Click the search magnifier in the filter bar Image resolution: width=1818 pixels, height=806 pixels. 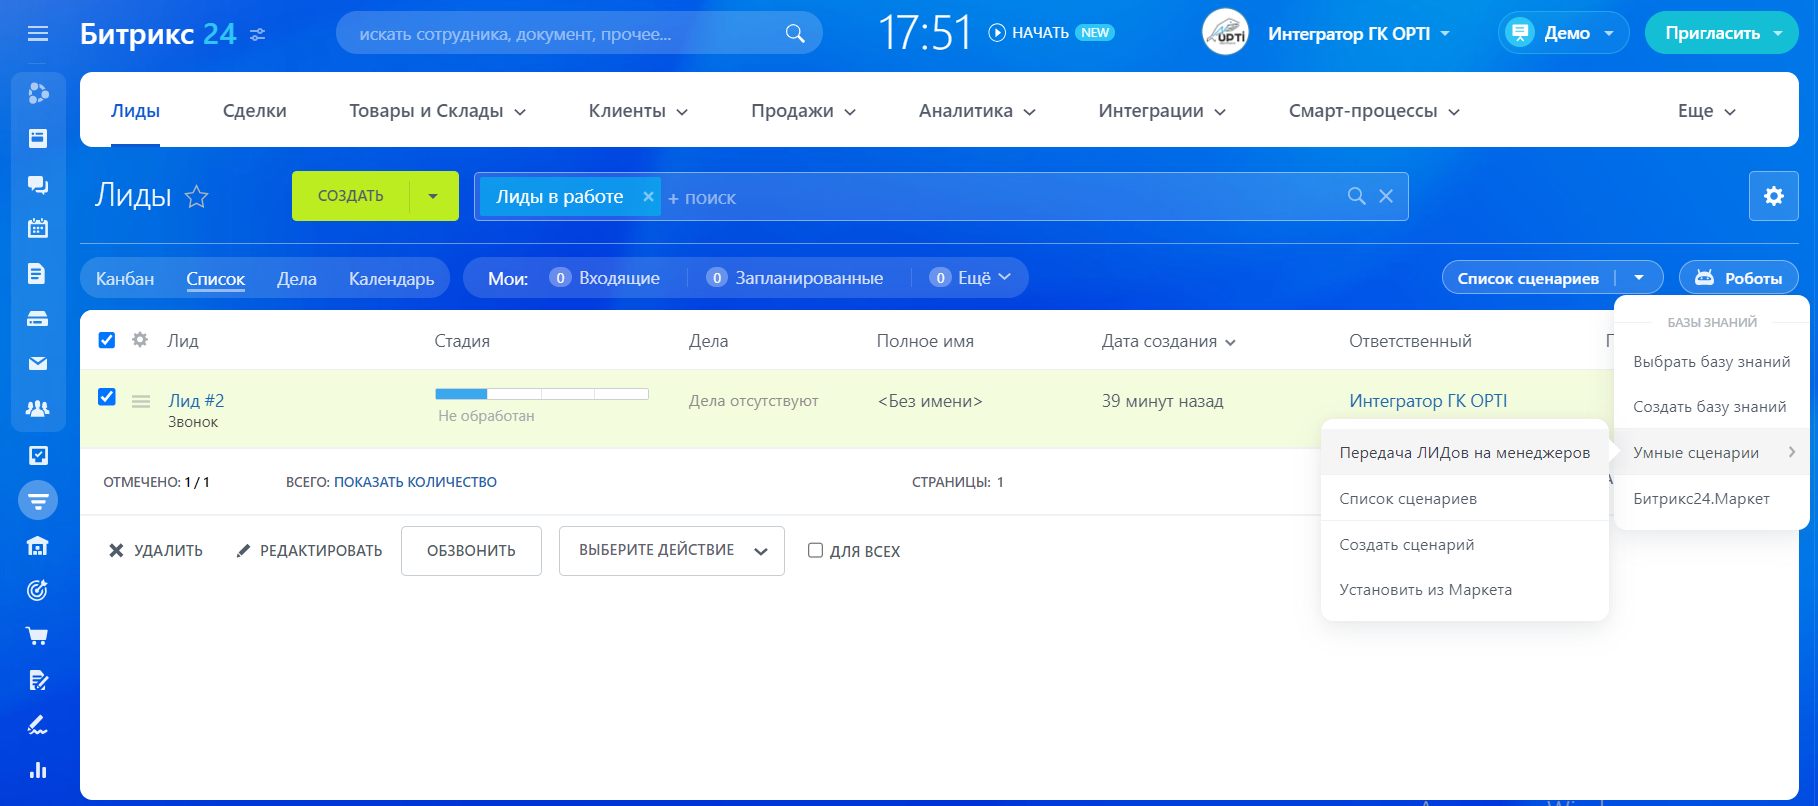(x=1356, y=196)
